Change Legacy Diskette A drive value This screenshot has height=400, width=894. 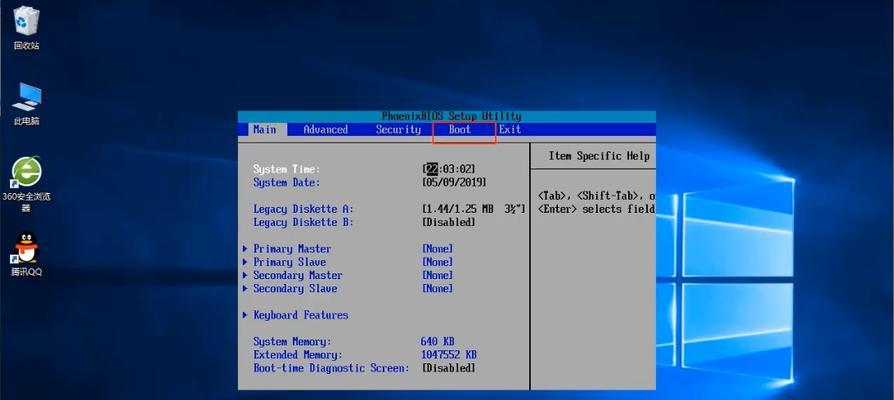click(473, 209)
